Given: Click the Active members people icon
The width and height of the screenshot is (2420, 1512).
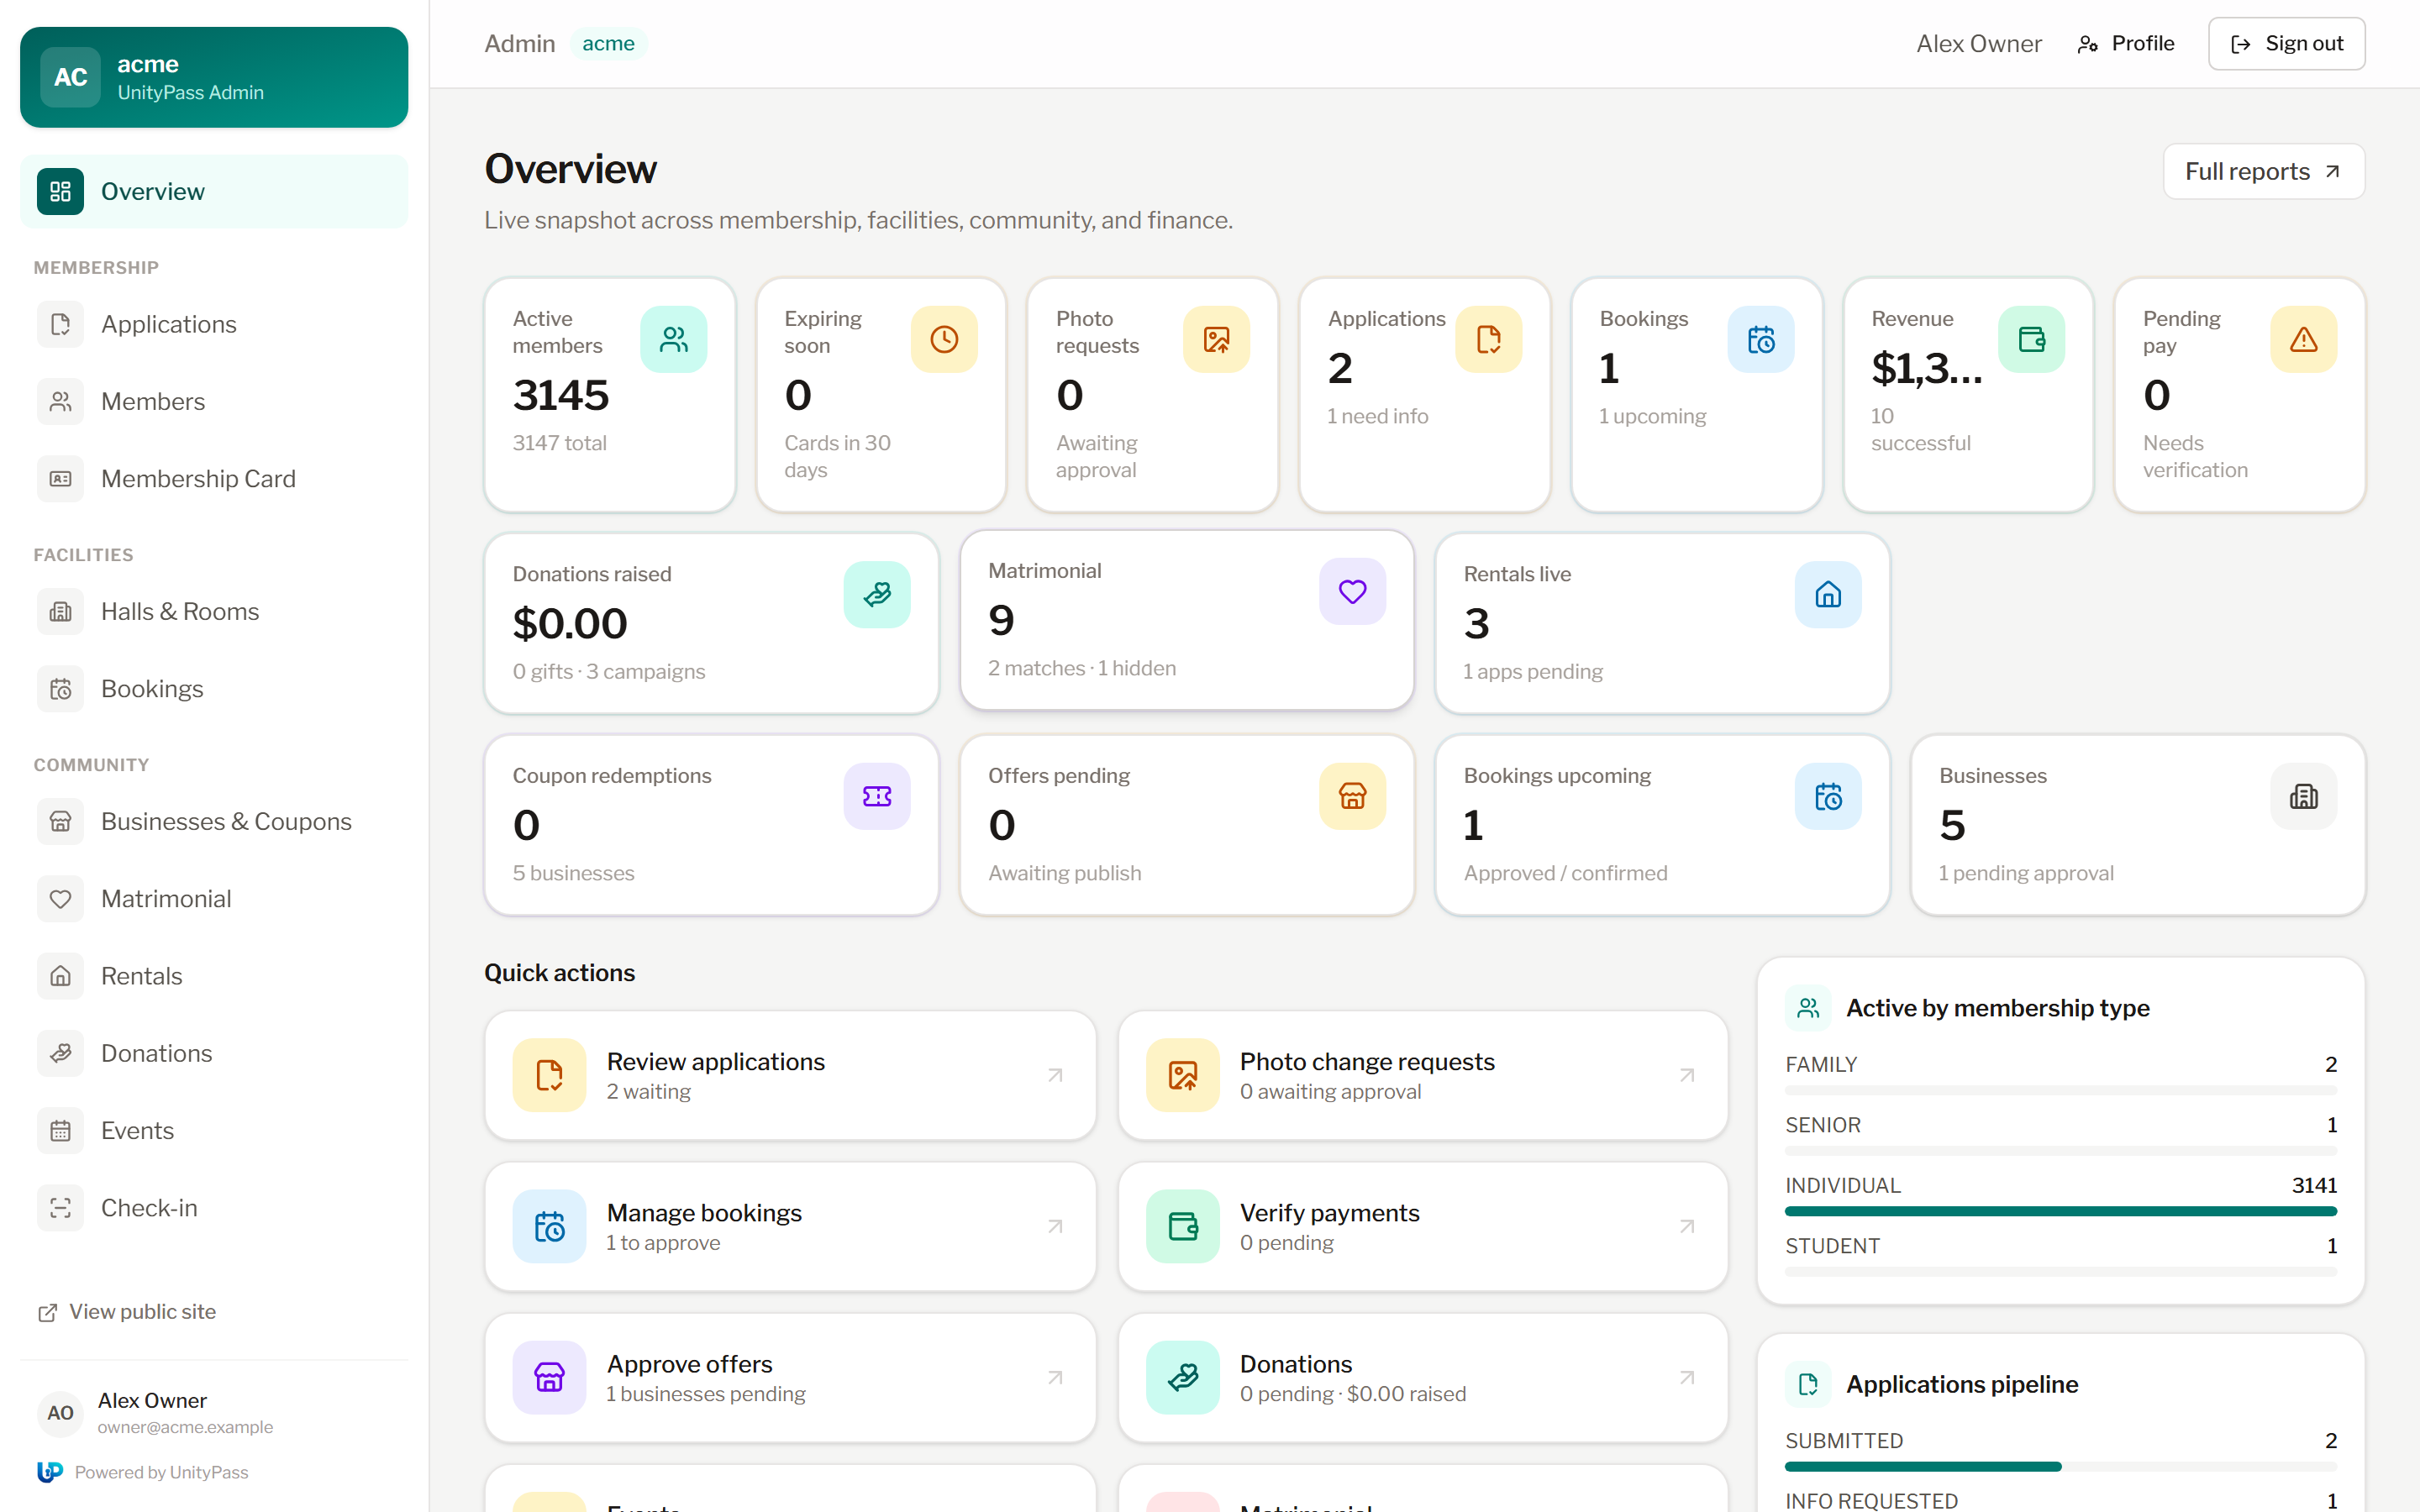Looking at the screenshot, I should [673, 339].
